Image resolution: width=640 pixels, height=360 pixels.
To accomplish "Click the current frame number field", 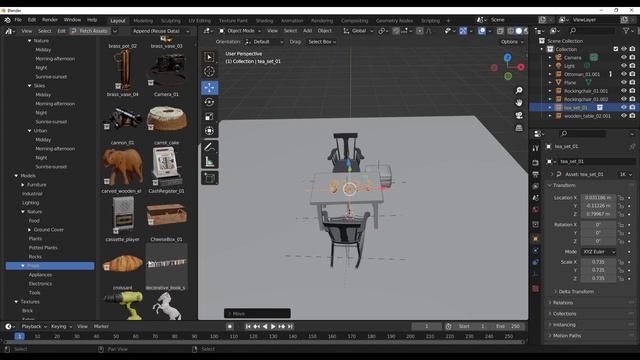I will pyautogui.click(x=427, y=327).
